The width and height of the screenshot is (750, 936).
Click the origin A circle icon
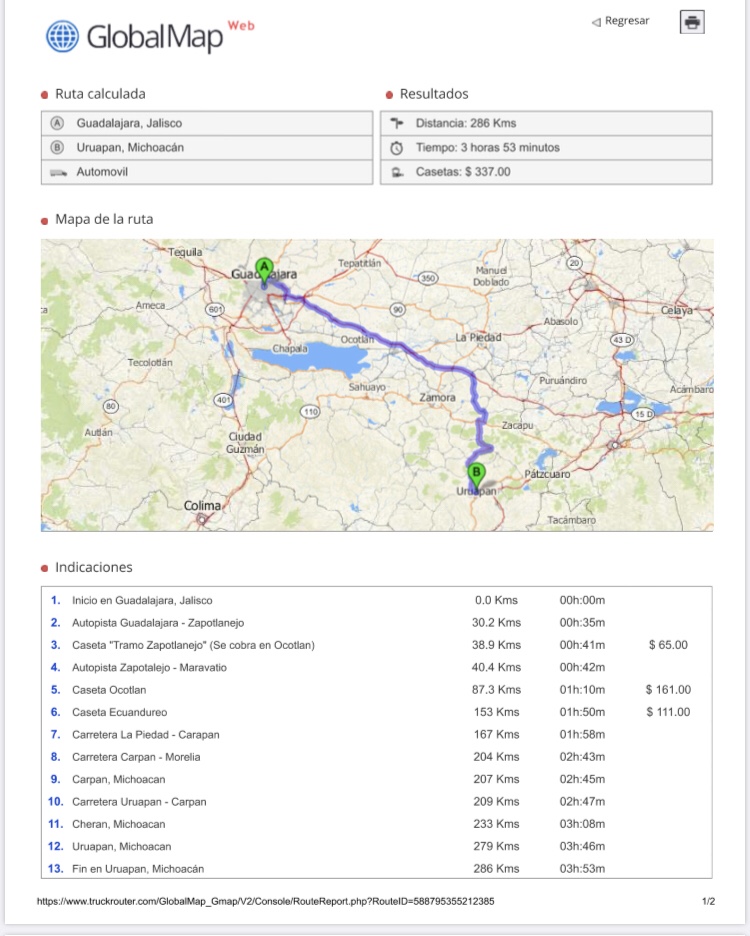pyautogui.click(x=57, y=123)
